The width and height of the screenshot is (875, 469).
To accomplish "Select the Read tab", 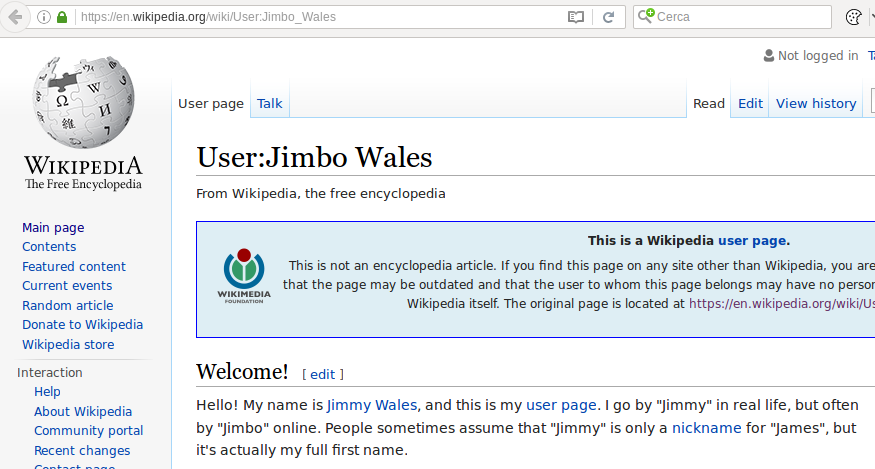I will tap(709, 103).
